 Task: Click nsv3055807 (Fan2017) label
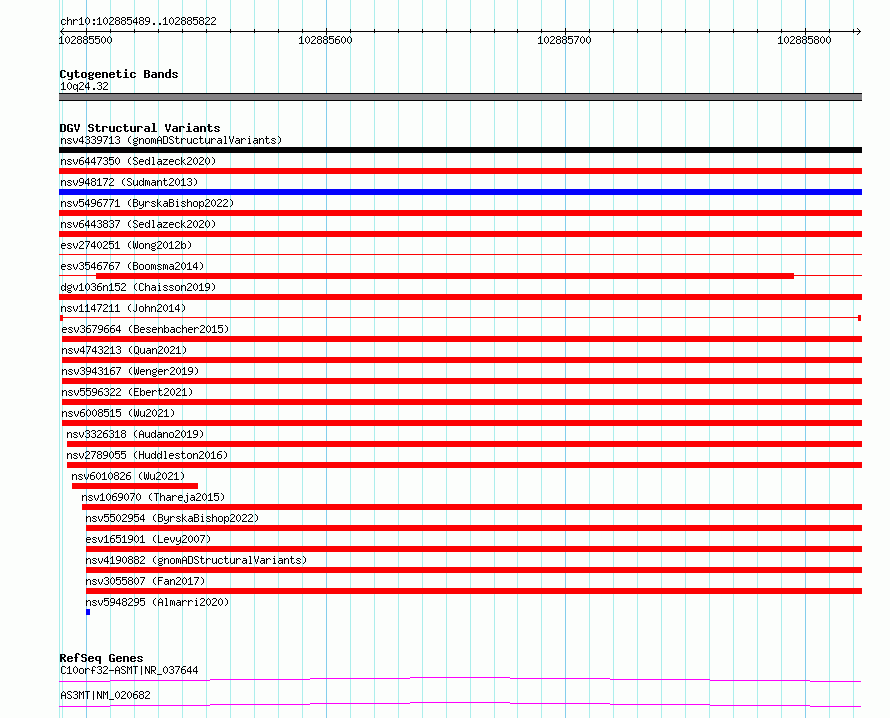click(x=145, y=581)
